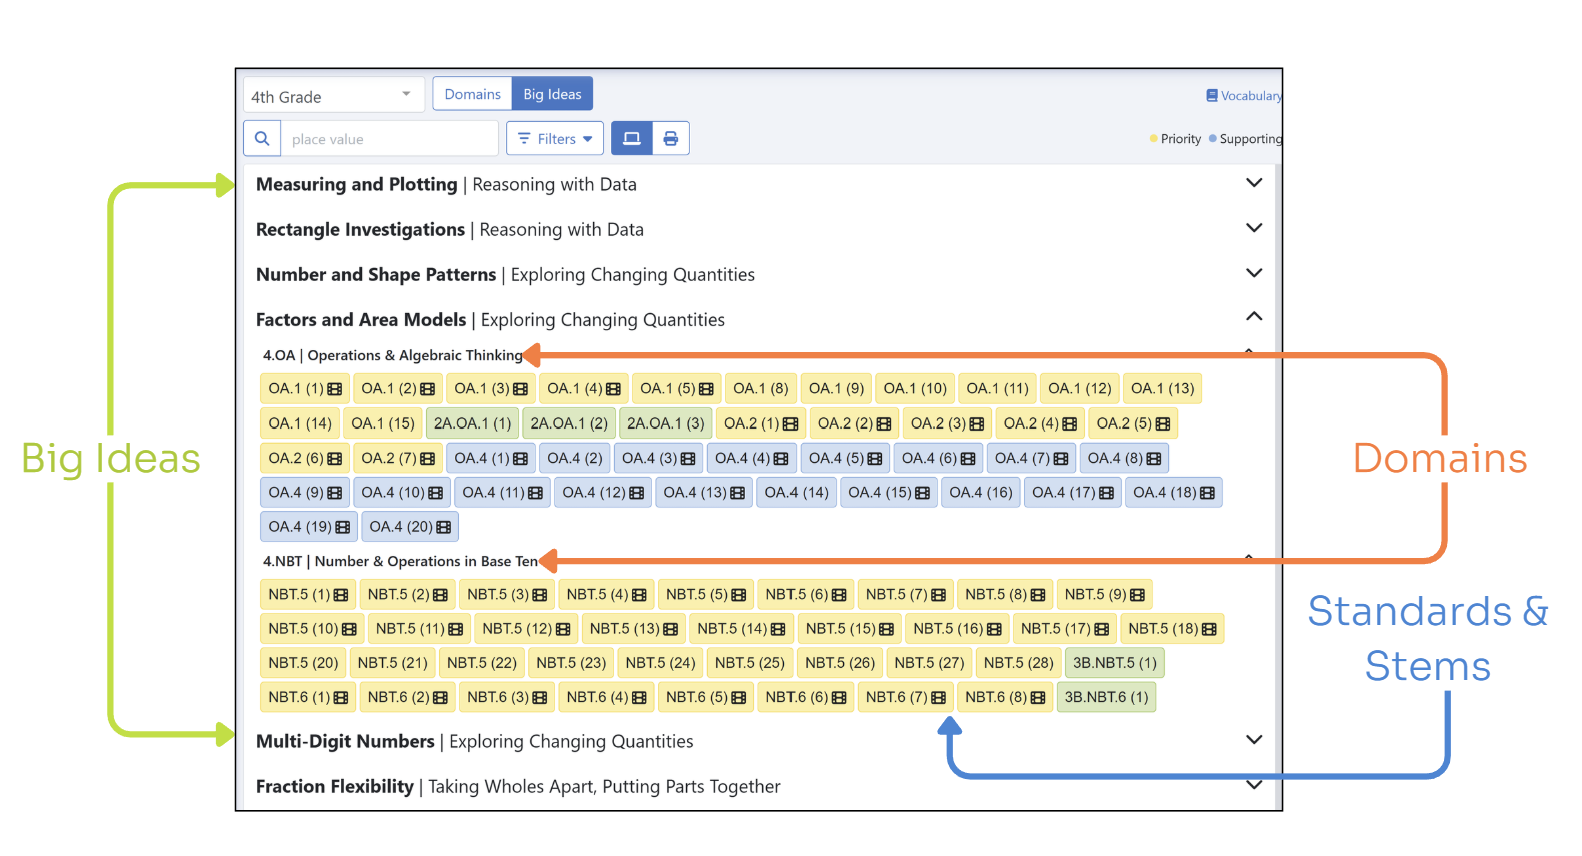The image size is (1582, 856).
Task: Open the 4th Grade dropdown
Action: [x=333, y=96]
